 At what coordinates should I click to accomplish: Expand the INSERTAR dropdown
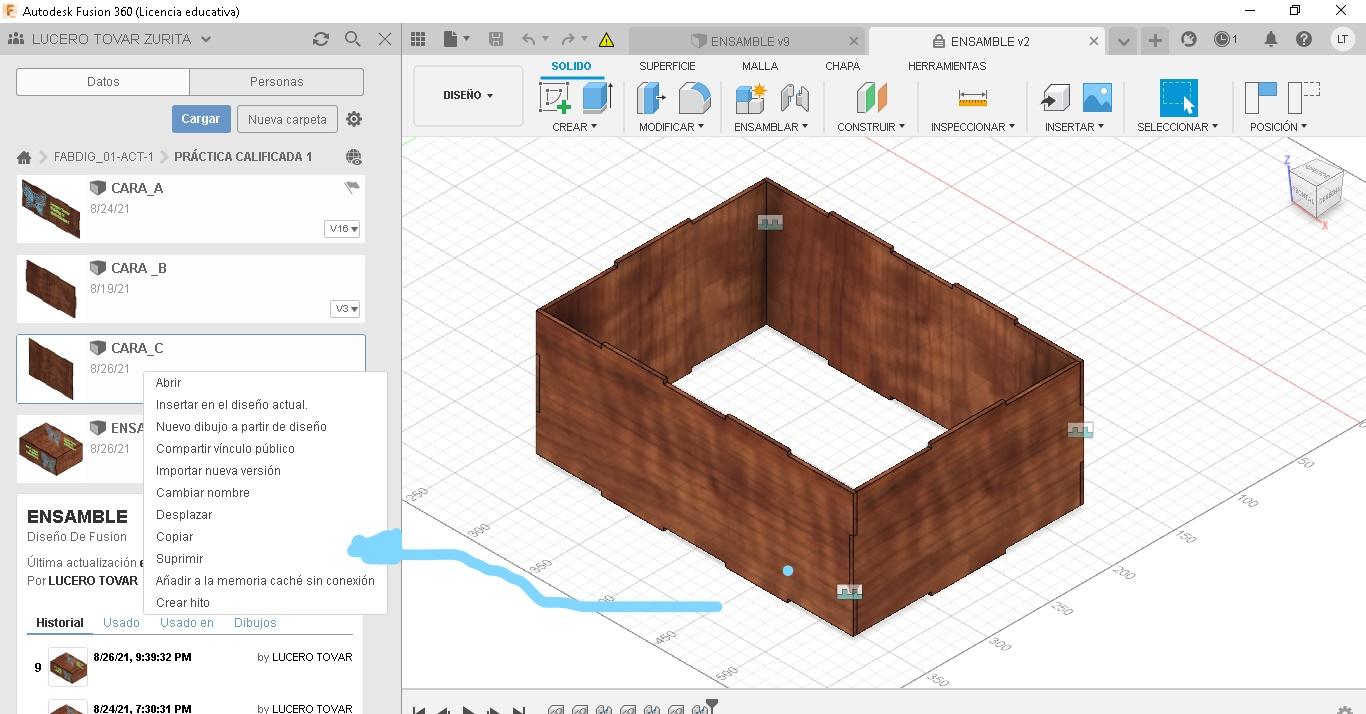(x=1074, y=127)
